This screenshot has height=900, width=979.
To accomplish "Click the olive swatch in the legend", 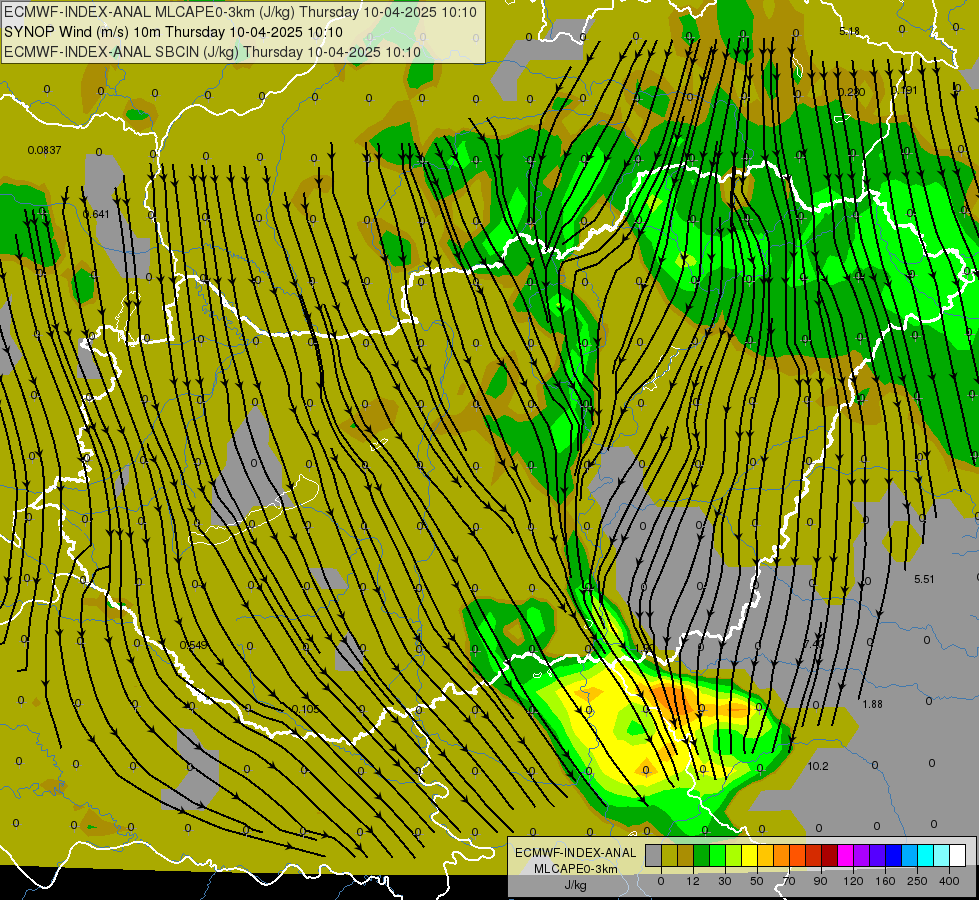I will (669, 855).
